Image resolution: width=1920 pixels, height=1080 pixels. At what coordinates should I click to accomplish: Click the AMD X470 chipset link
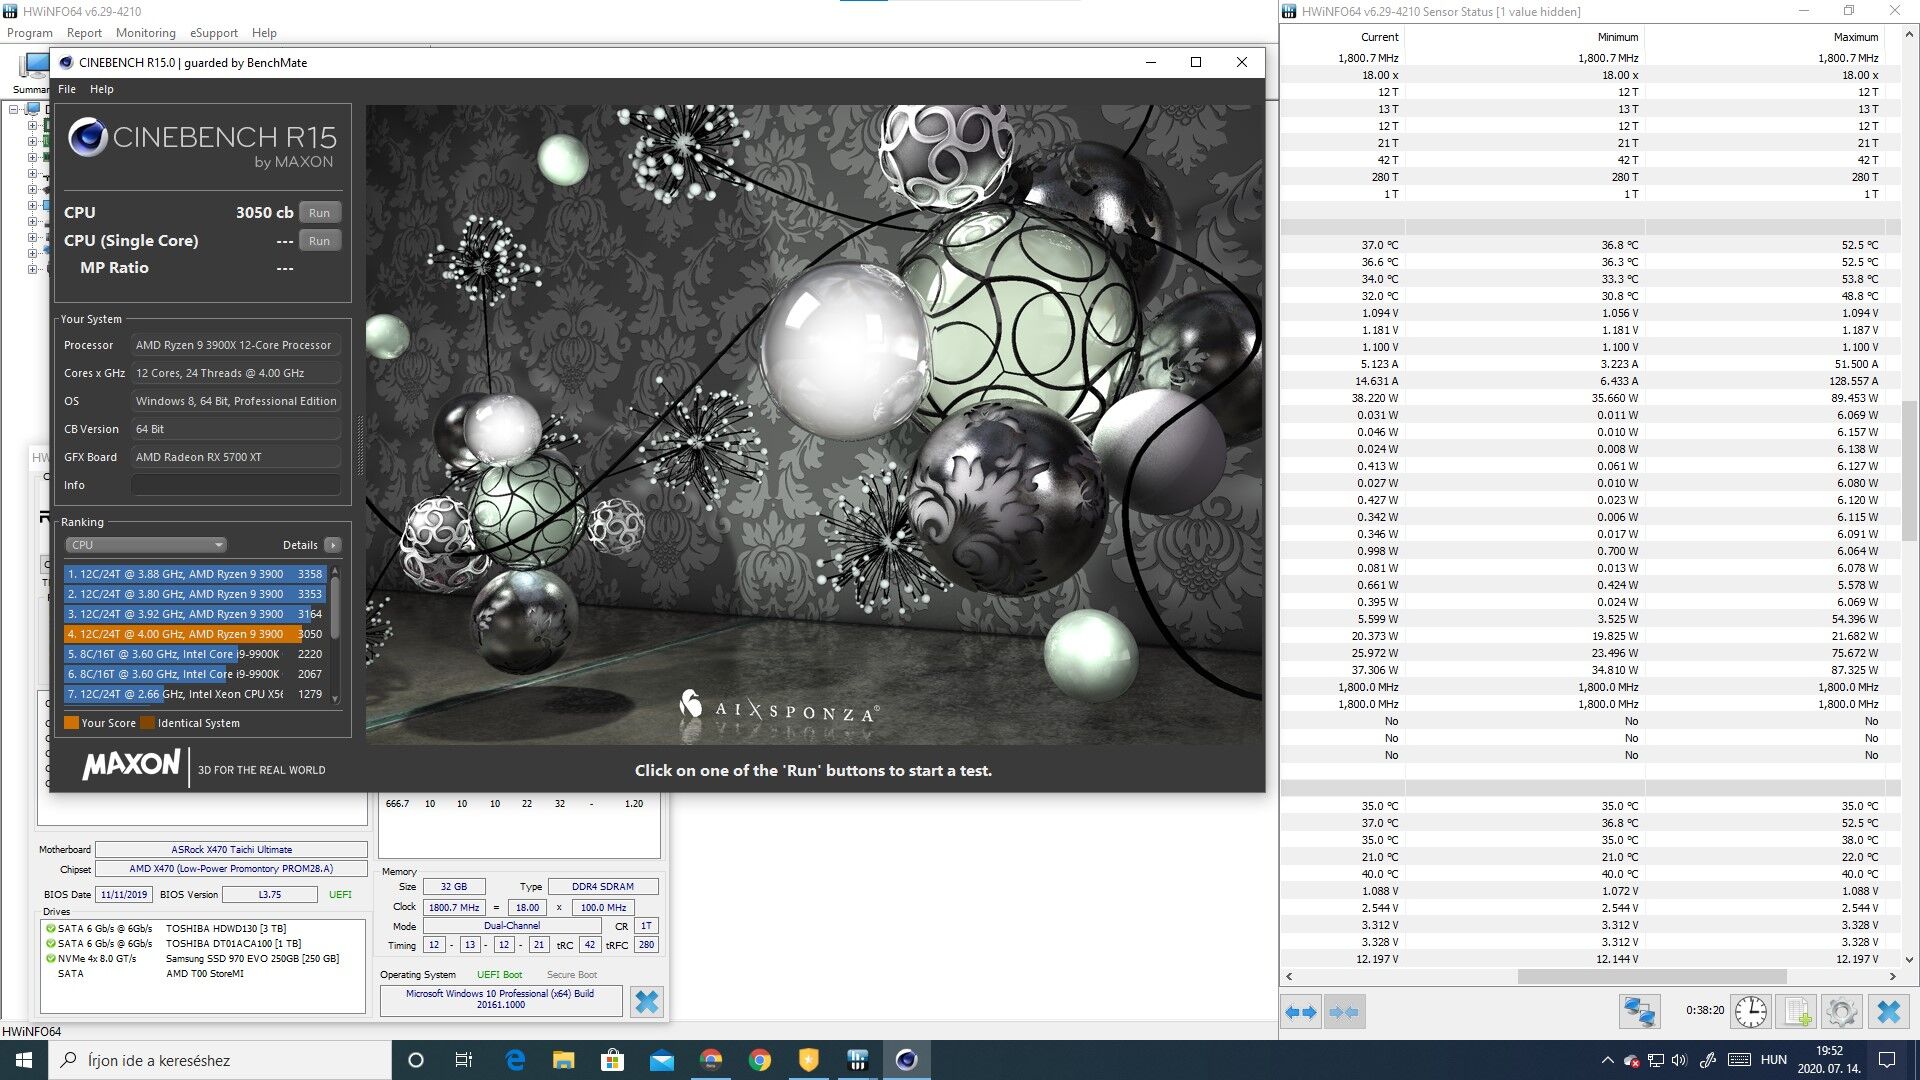231,869
